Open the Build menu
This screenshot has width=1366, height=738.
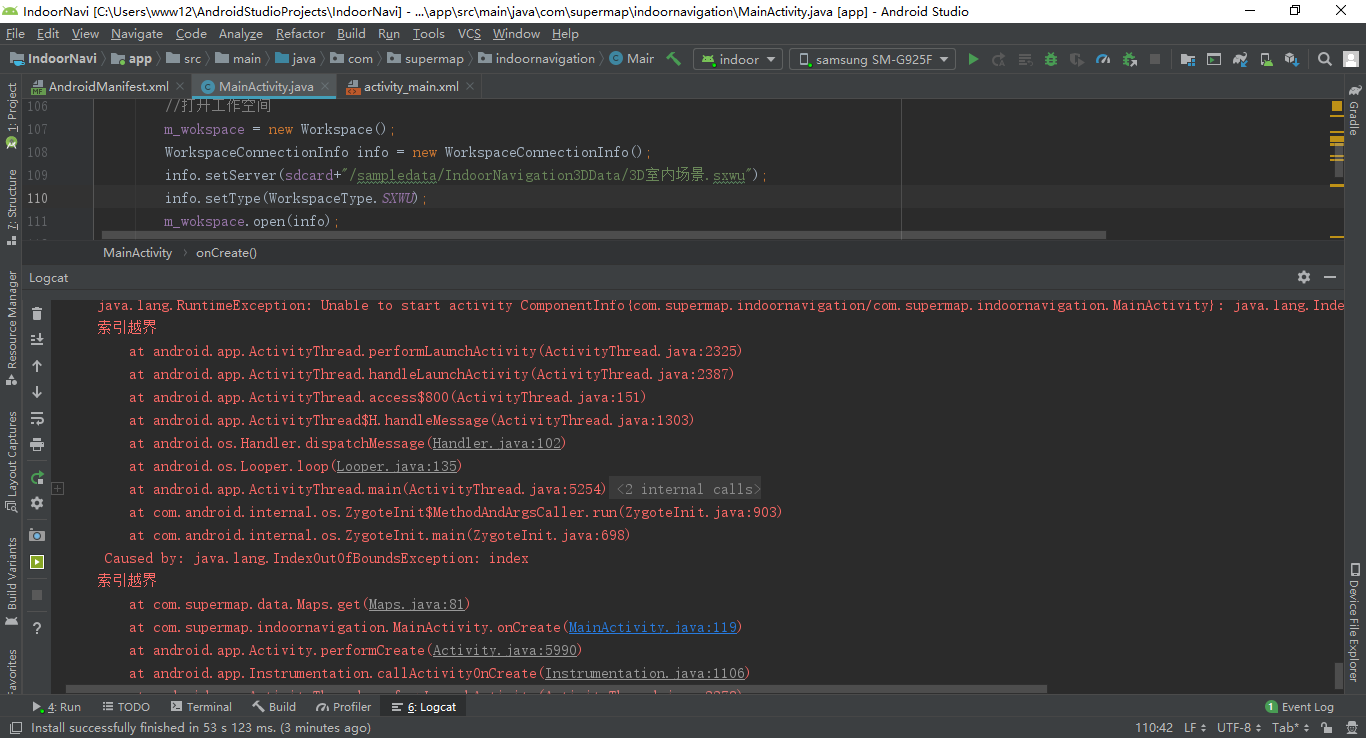click(x=351, y=33)
